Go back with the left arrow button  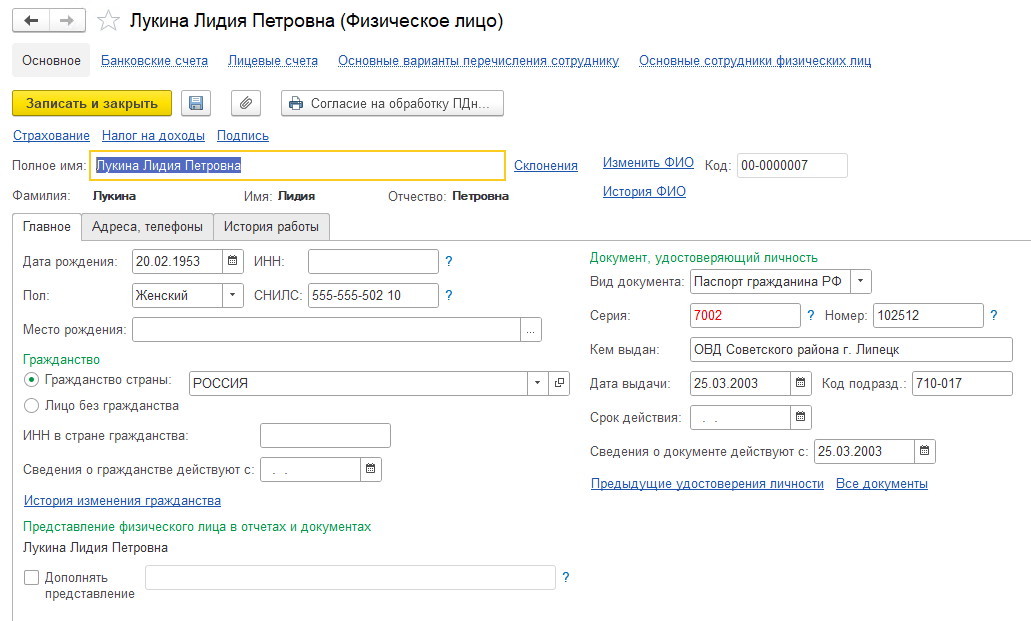[x=31, y=20]
